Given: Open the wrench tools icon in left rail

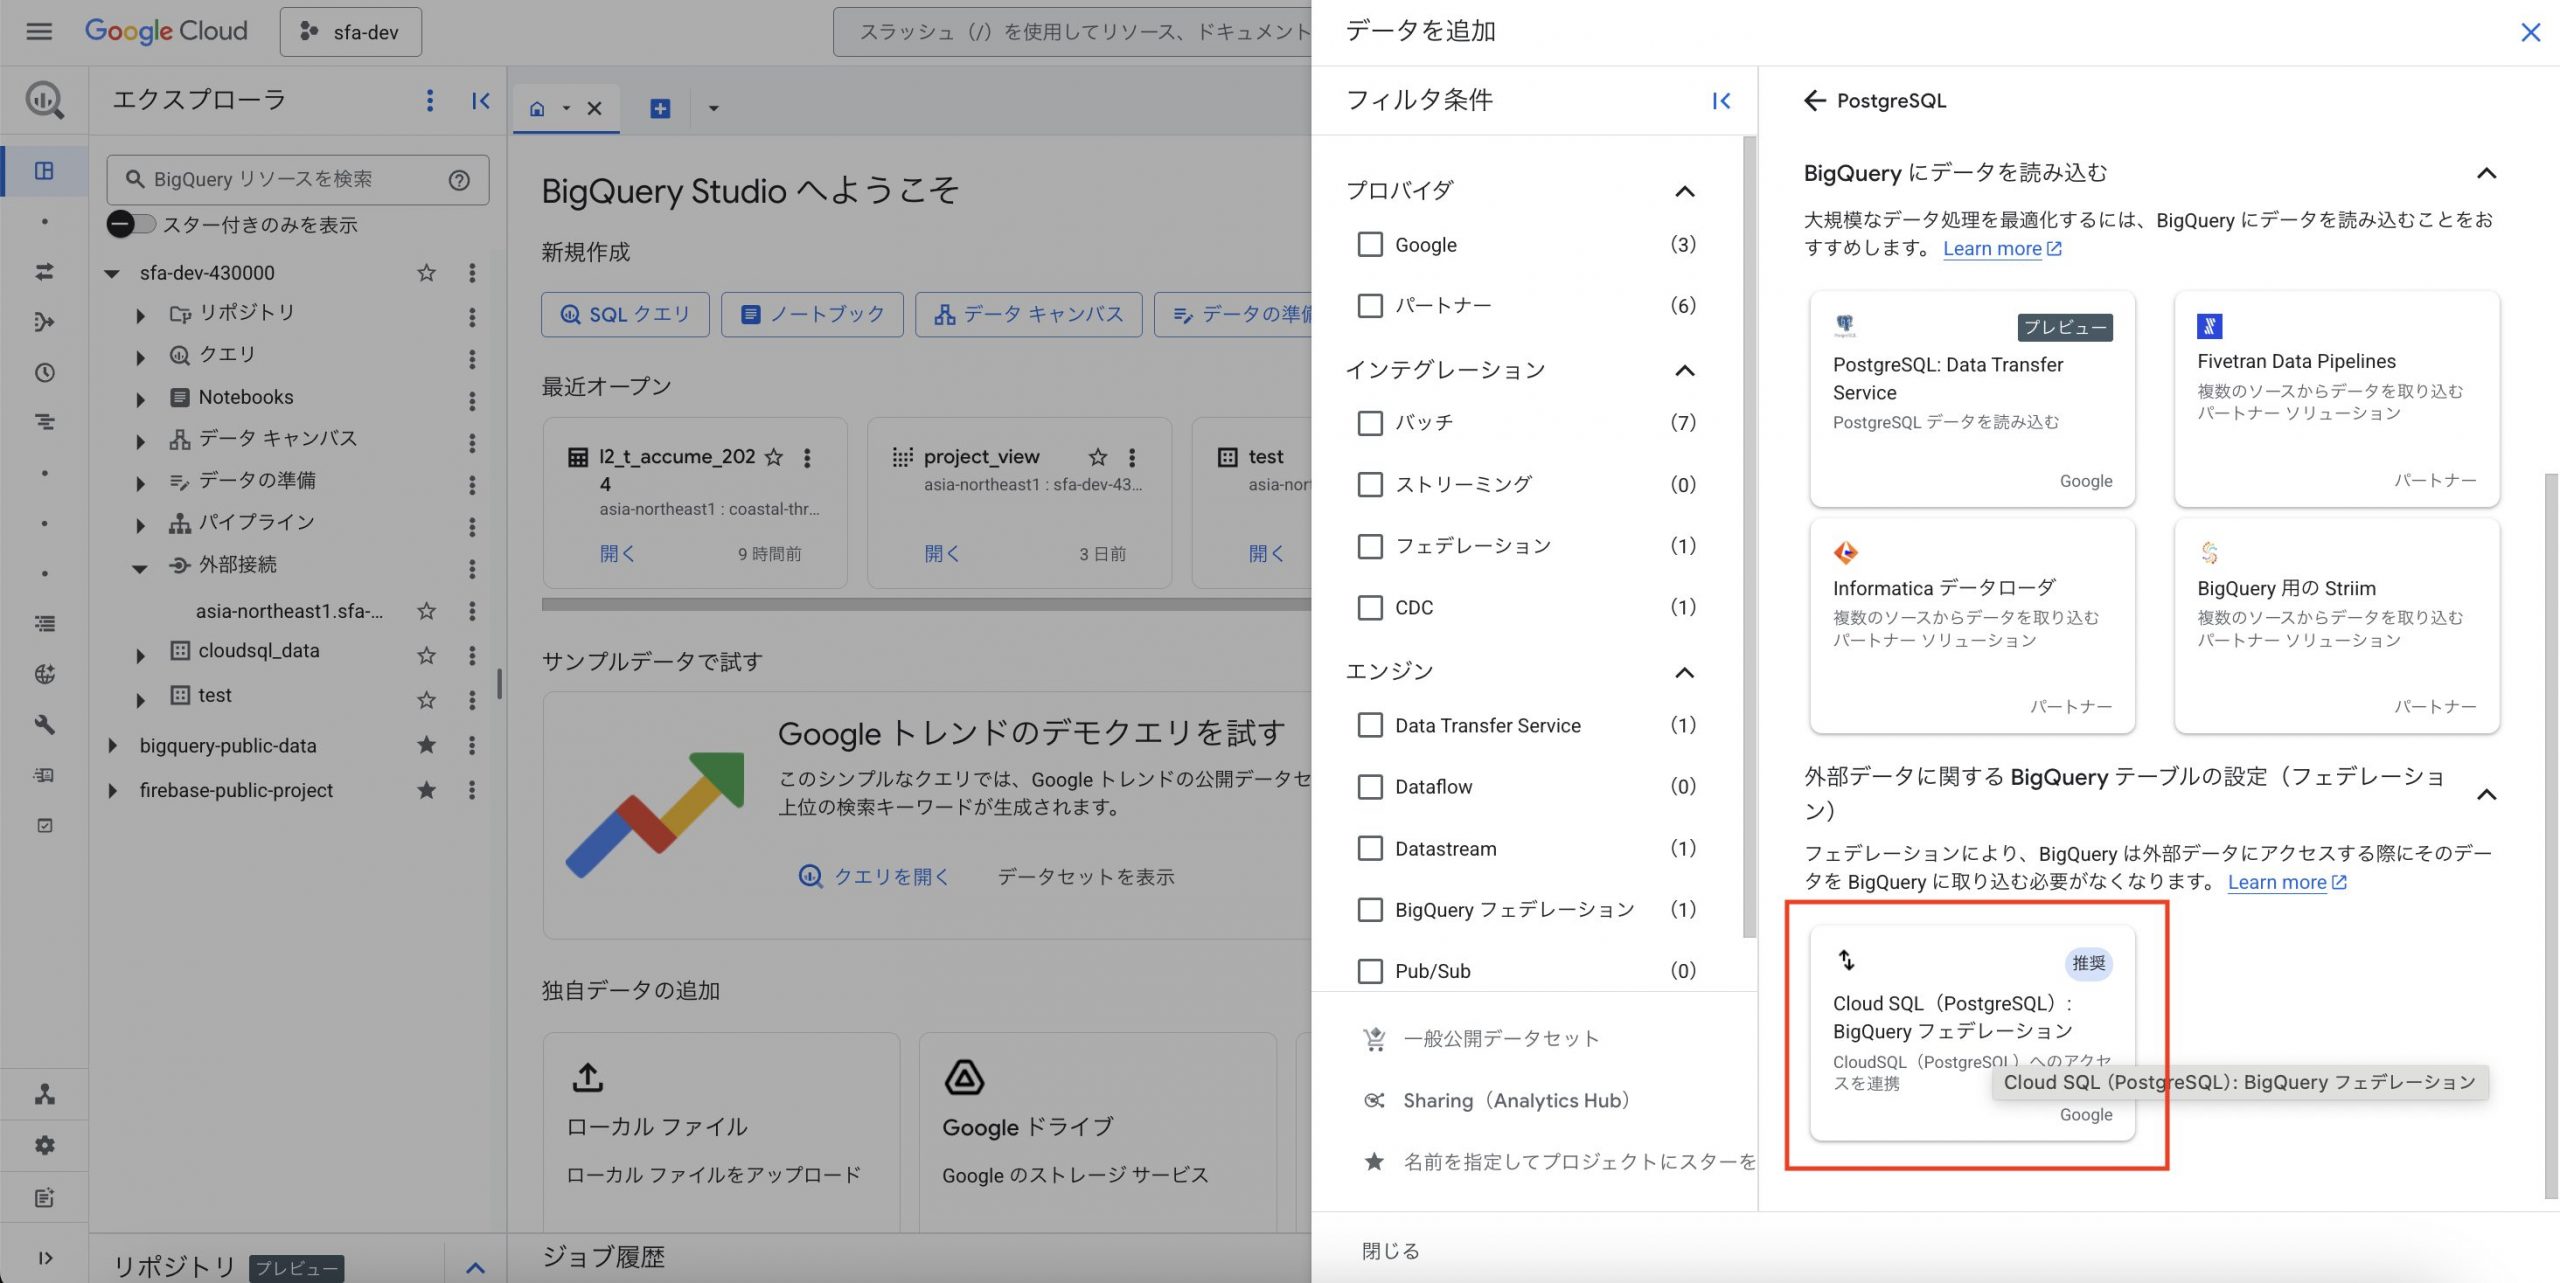Looking at the screenshot, I should click(44, 724).
